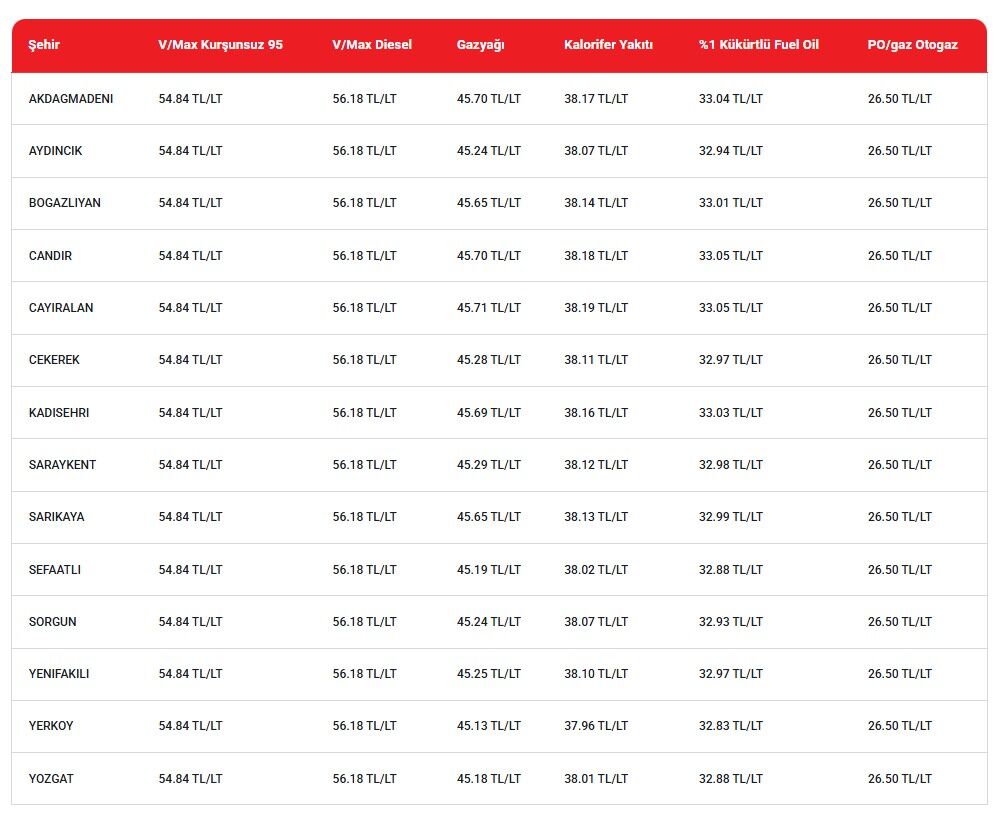Click AKDAGMADENI Otogaz price 26.50 TL/LT
The image size is (1002, 822).
click(900, 98)
